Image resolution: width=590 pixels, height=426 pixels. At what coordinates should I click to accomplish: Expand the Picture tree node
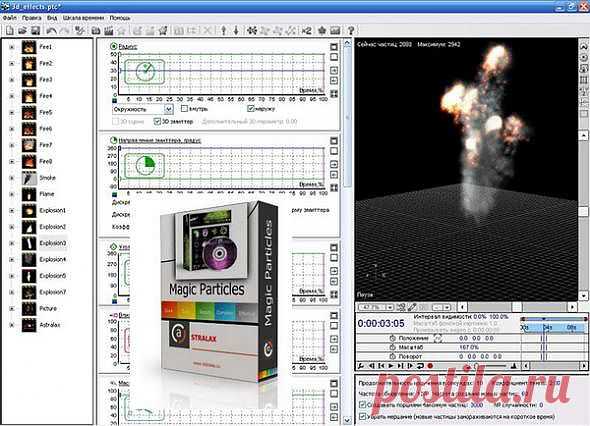click(x=12, y=309)
